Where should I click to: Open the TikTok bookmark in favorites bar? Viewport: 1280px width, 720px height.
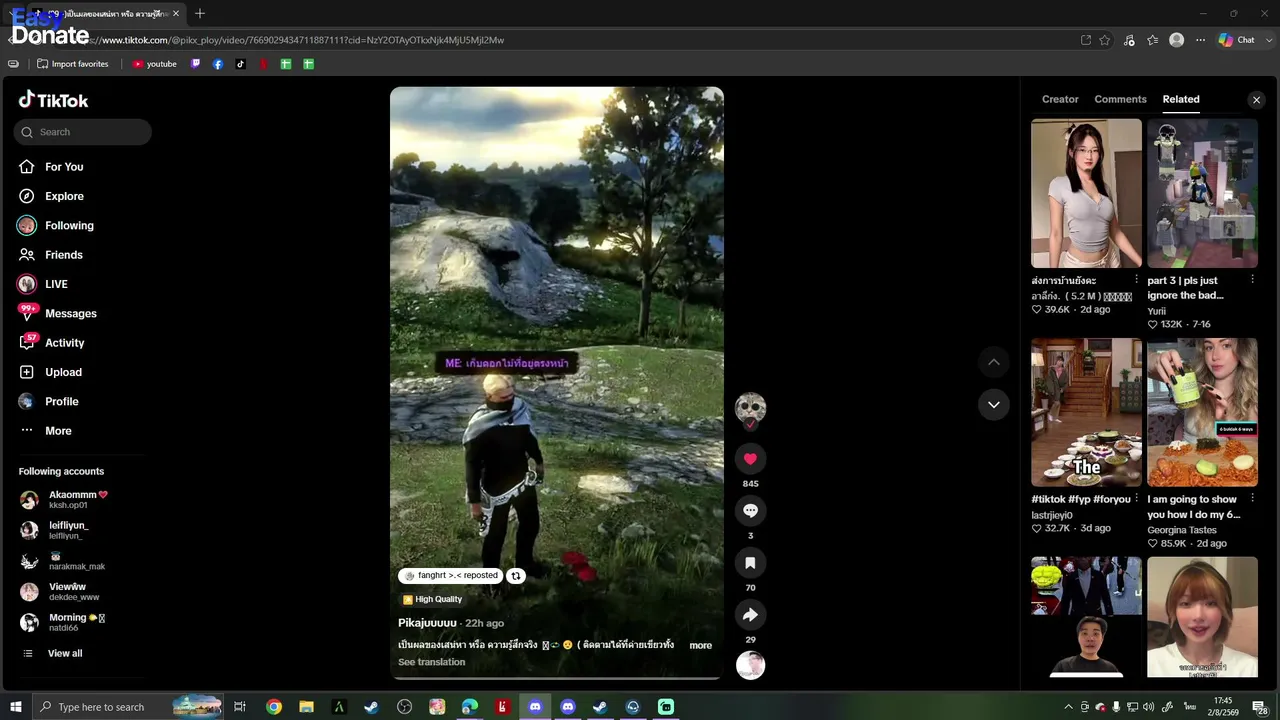pos(240,64)
